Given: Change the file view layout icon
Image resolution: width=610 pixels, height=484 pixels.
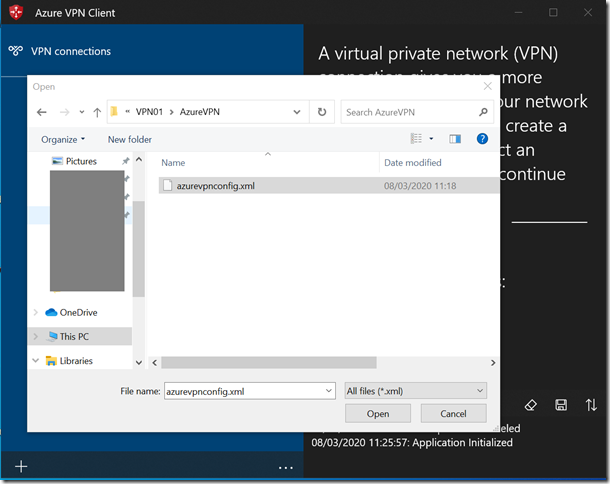Looking at the screenshot, I should (x=416, y=139).
